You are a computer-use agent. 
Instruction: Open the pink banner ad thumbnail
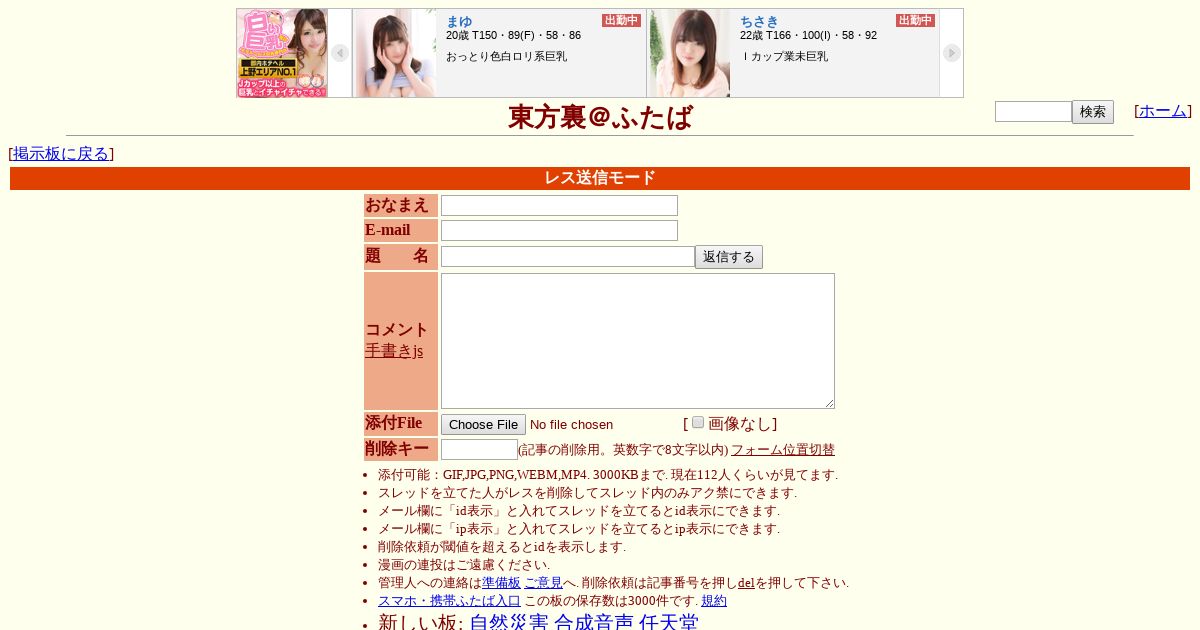[x=282, y=53]
